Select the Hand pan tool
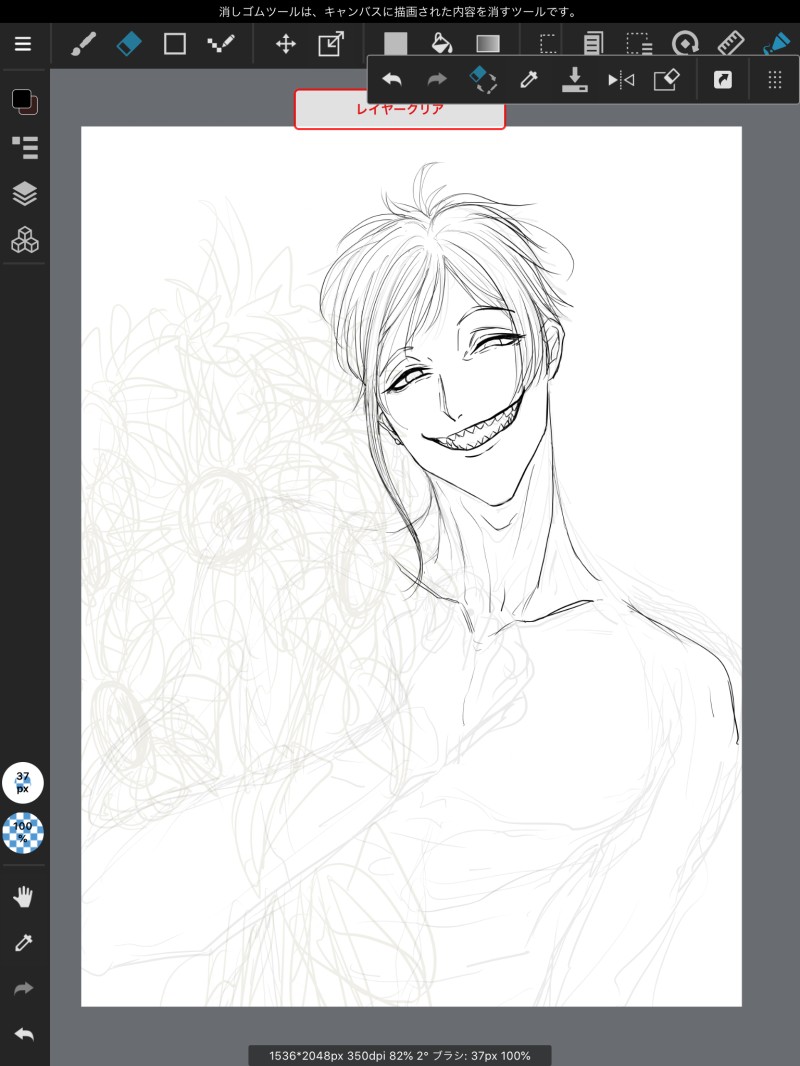The width and height of the screenshot is (800, 1066). point(23,897)
